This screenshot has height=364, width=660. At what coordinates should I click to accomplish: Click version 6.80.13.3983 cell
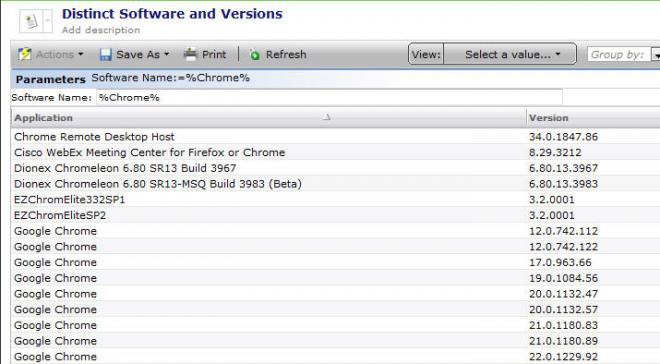pos(563,184)
